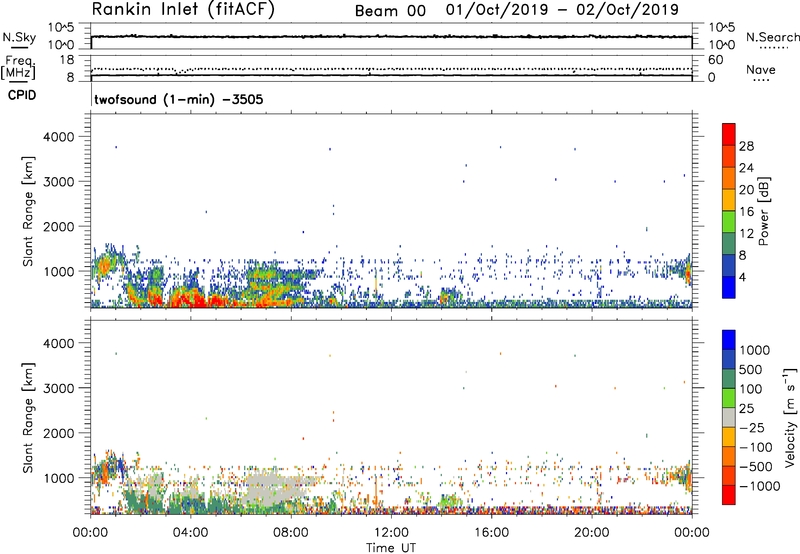This screenshot has width=800, height=554.
Task: Click the "4" tick label on Power colorbar
Action: tap(743, 277)
